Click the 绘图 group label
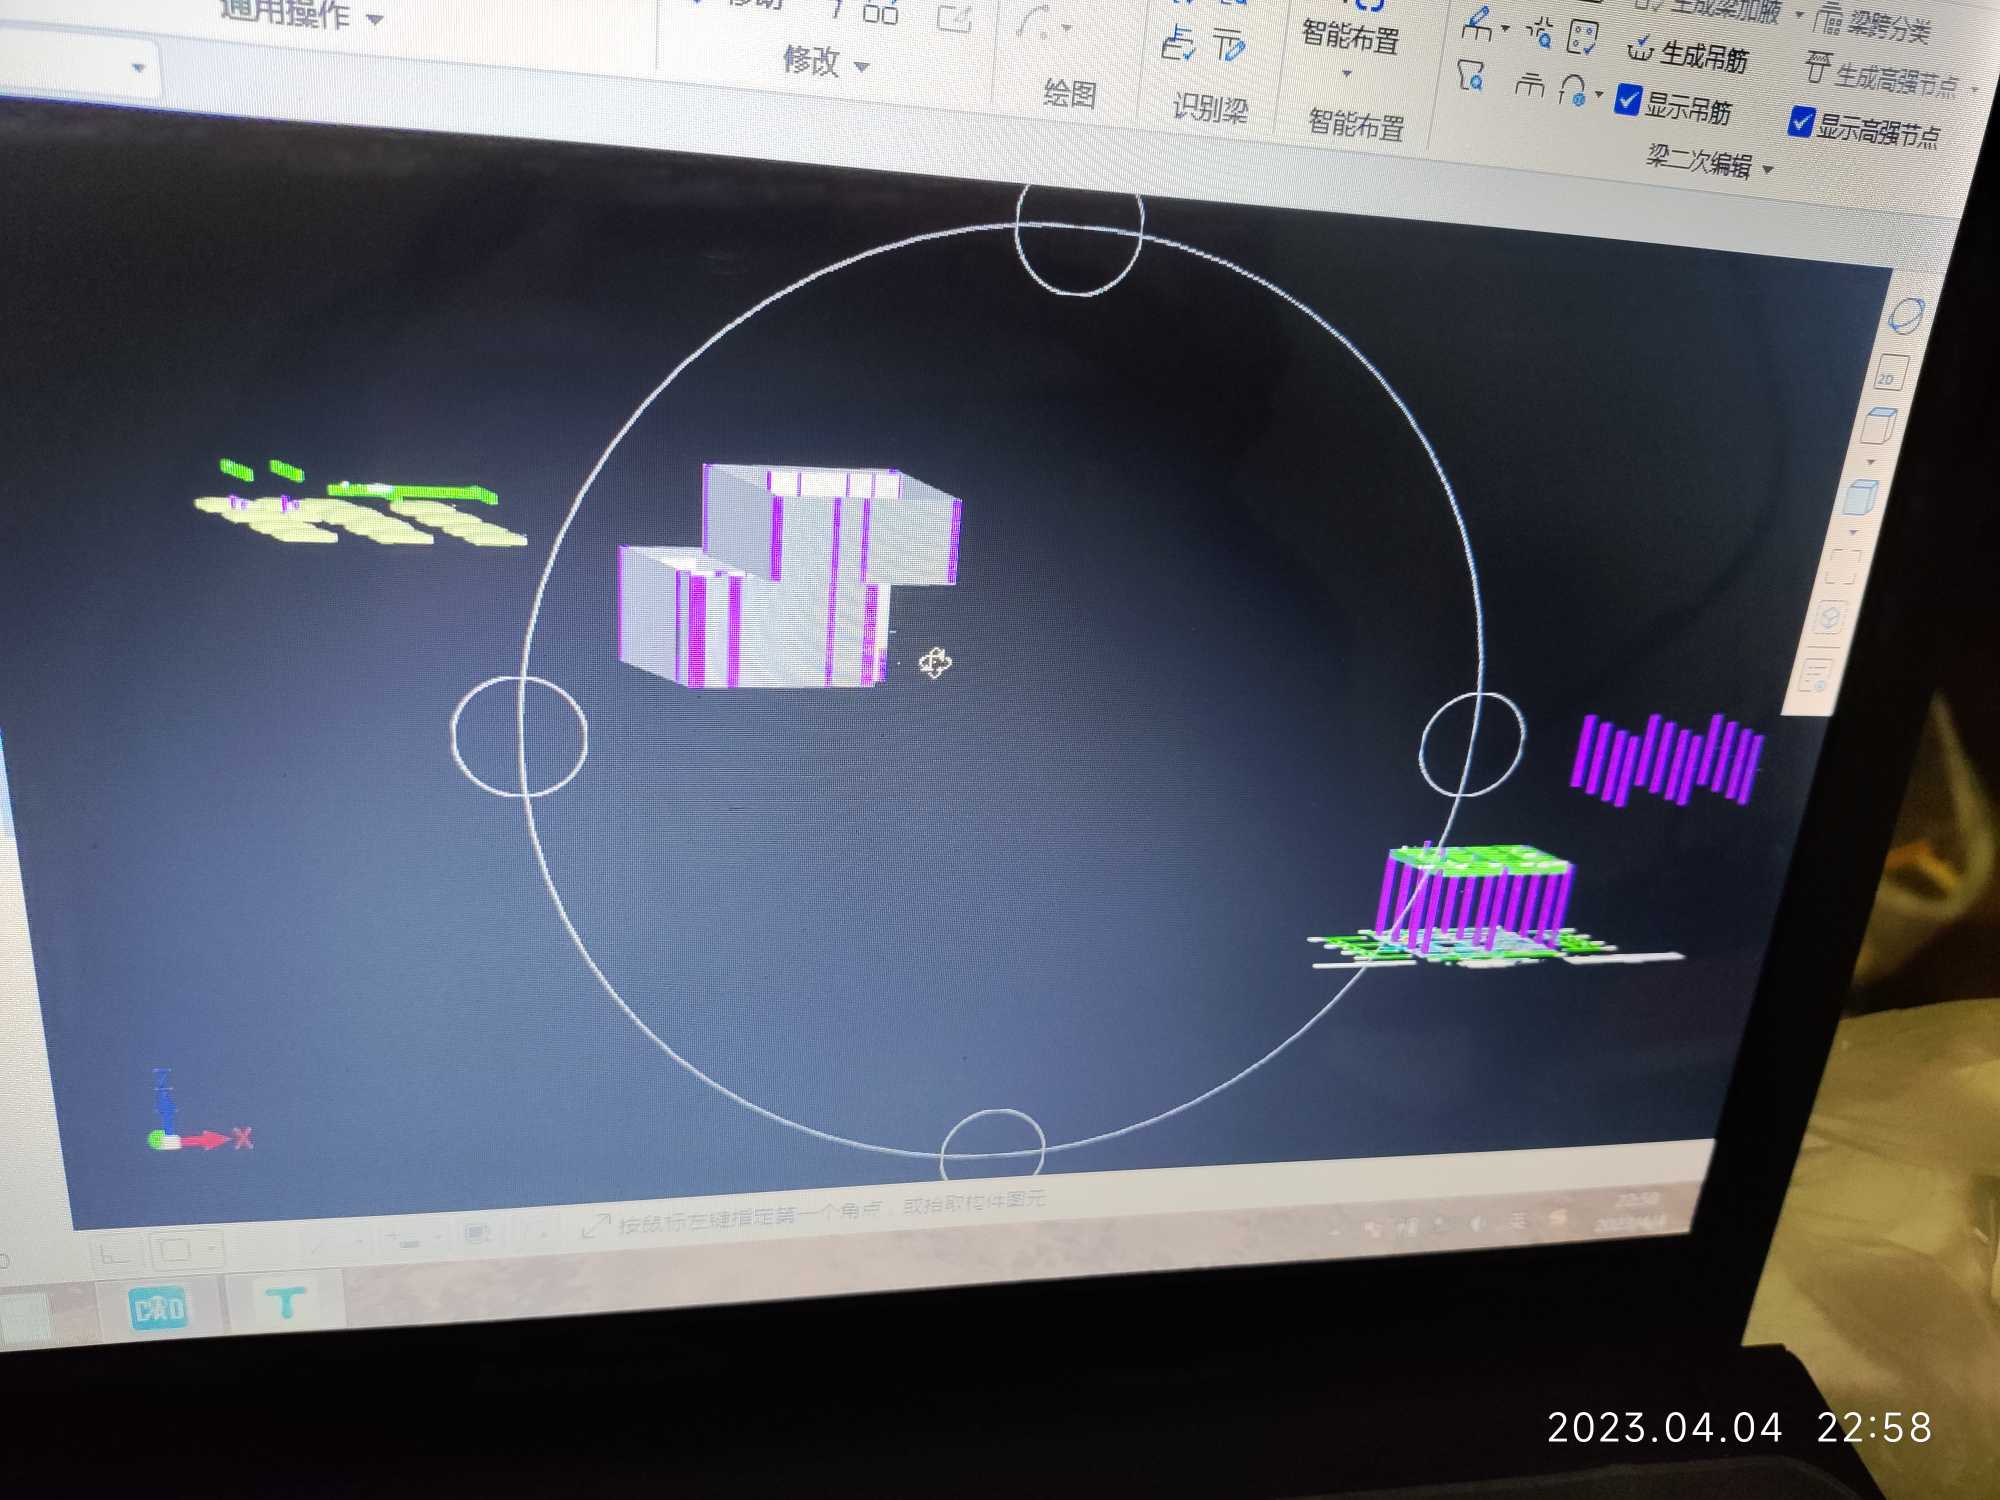The height and width of the screenshot is (1500, 2000). pyautogui.click(x=1070, y=94)
